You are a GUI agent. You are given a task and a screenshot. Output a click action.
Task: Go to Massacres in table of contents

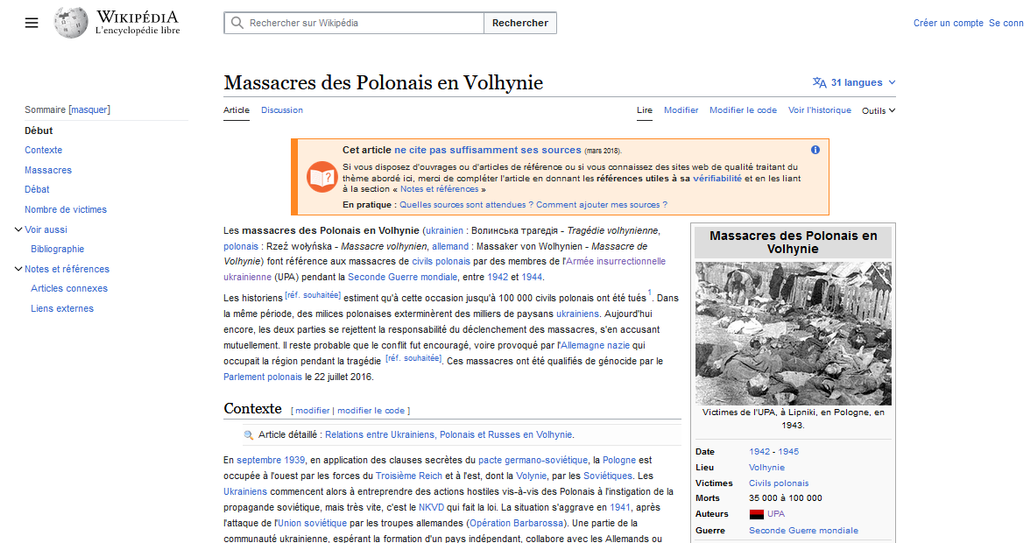pyautogui.click(x=48, y=170)
